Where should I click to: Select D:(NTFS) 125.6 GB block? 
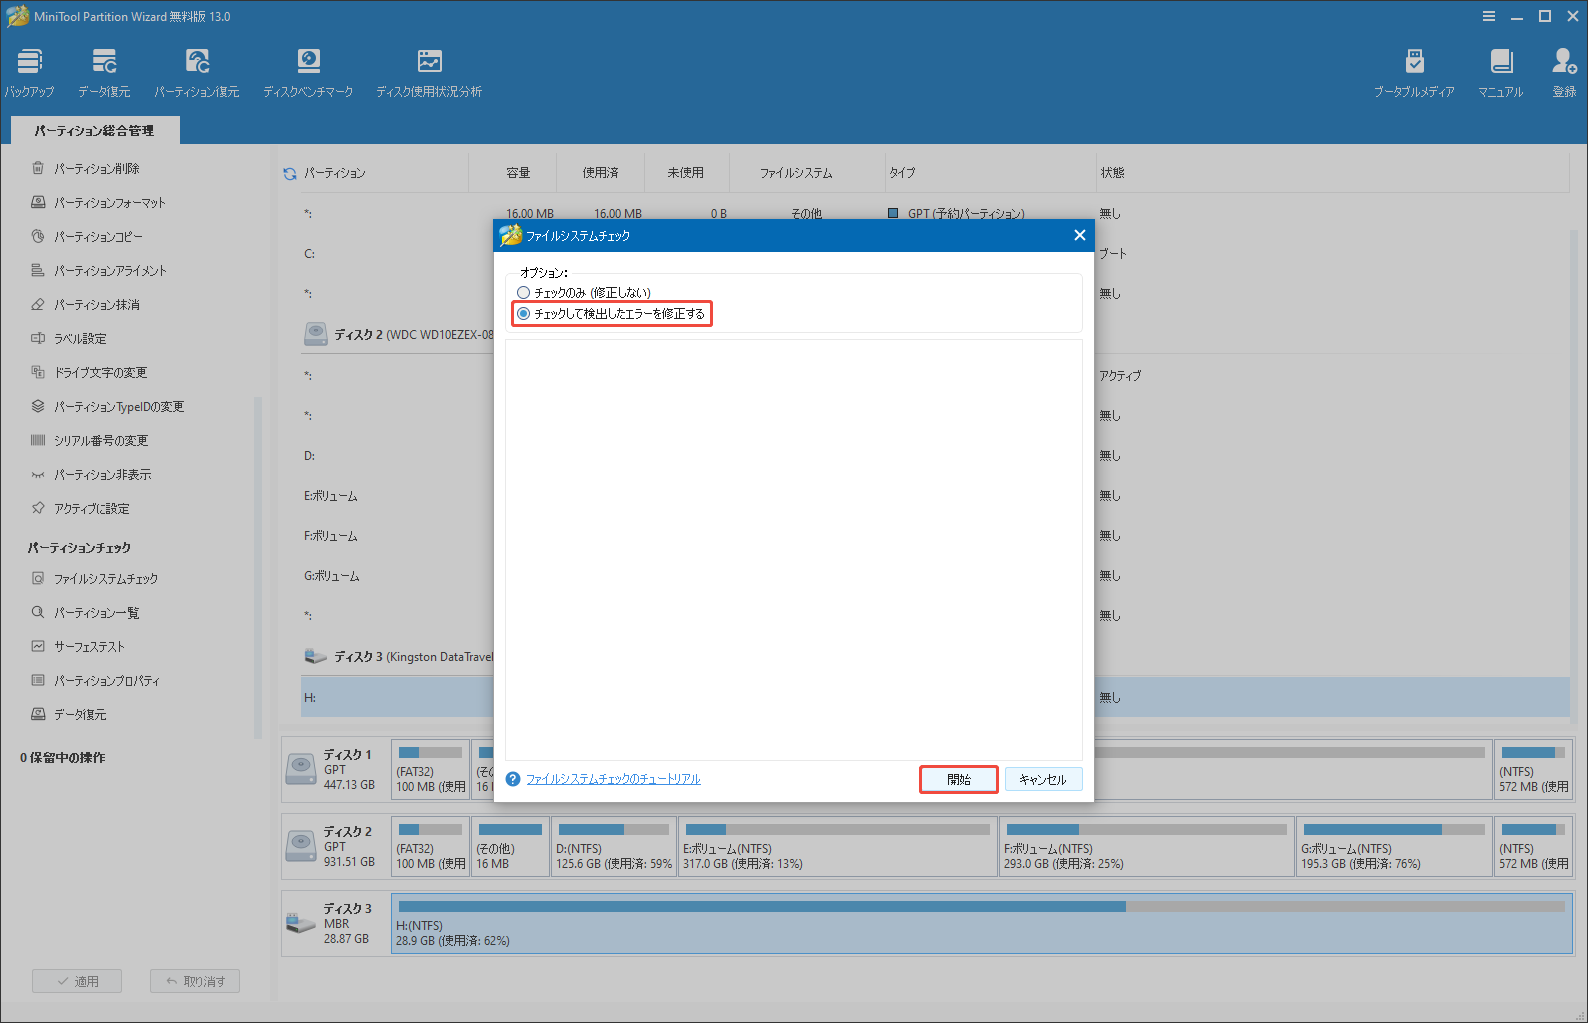pyautogui.click(x=614, y=847)
